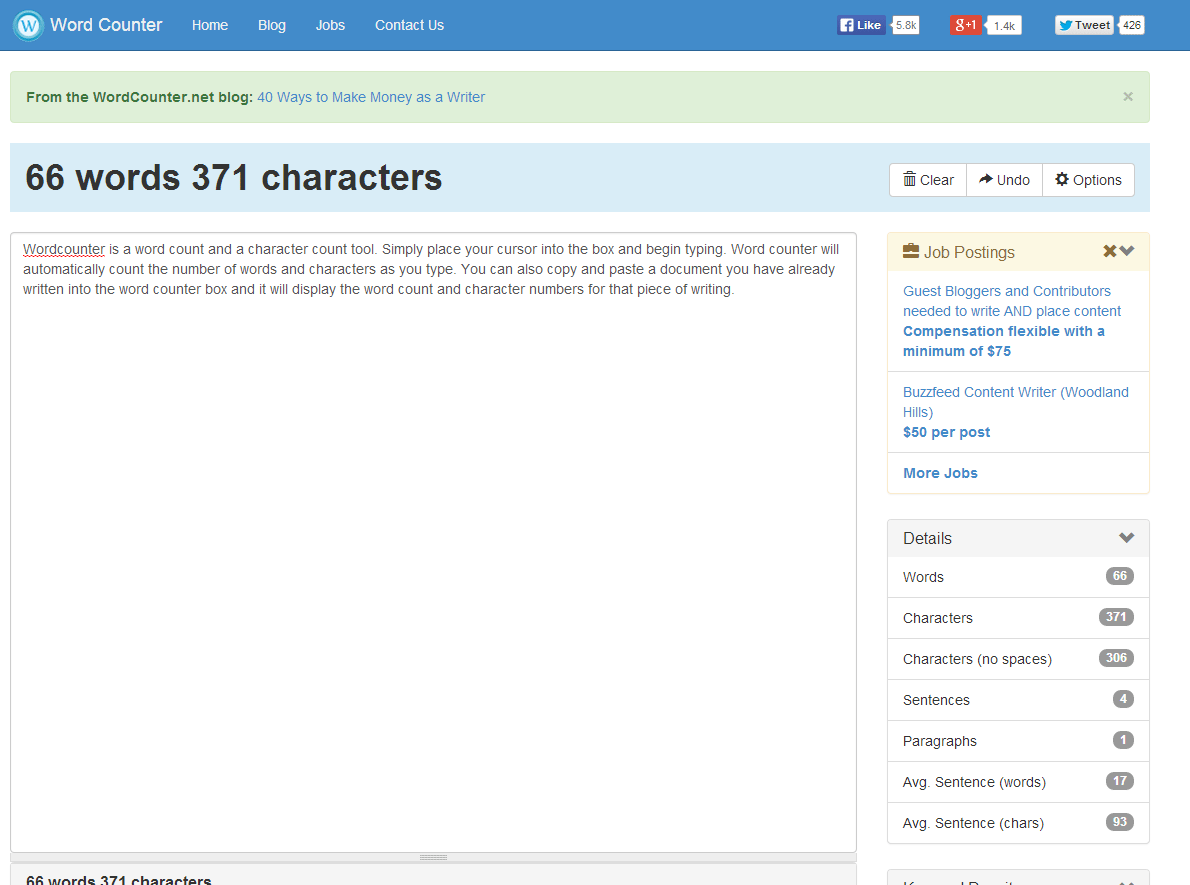Screen dimensions: 1190x885
Task: Dismiss the blog announcement banner
Action: point(1128,96)
